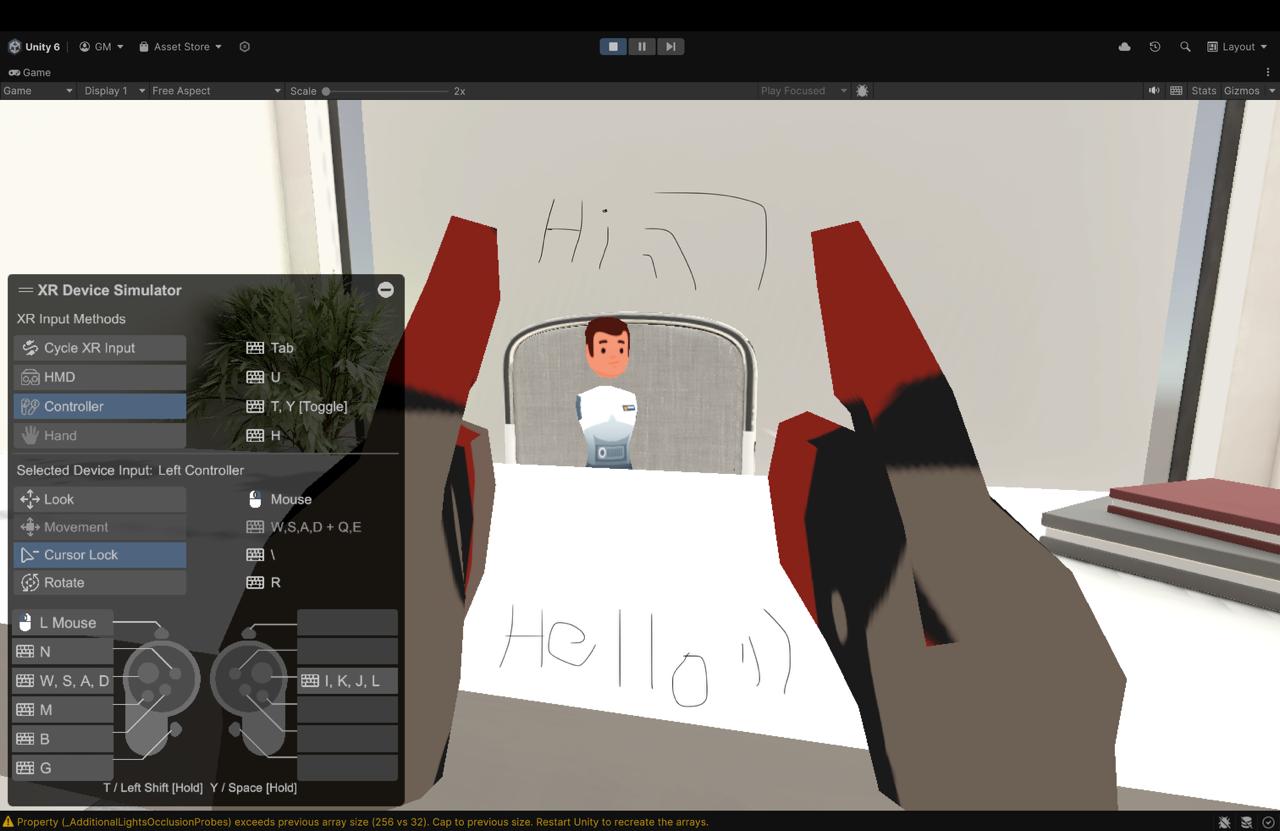The width and height of the screenshot is (1280, 831).
Task: Step forward one frame
Action: (x=670, y=46)
